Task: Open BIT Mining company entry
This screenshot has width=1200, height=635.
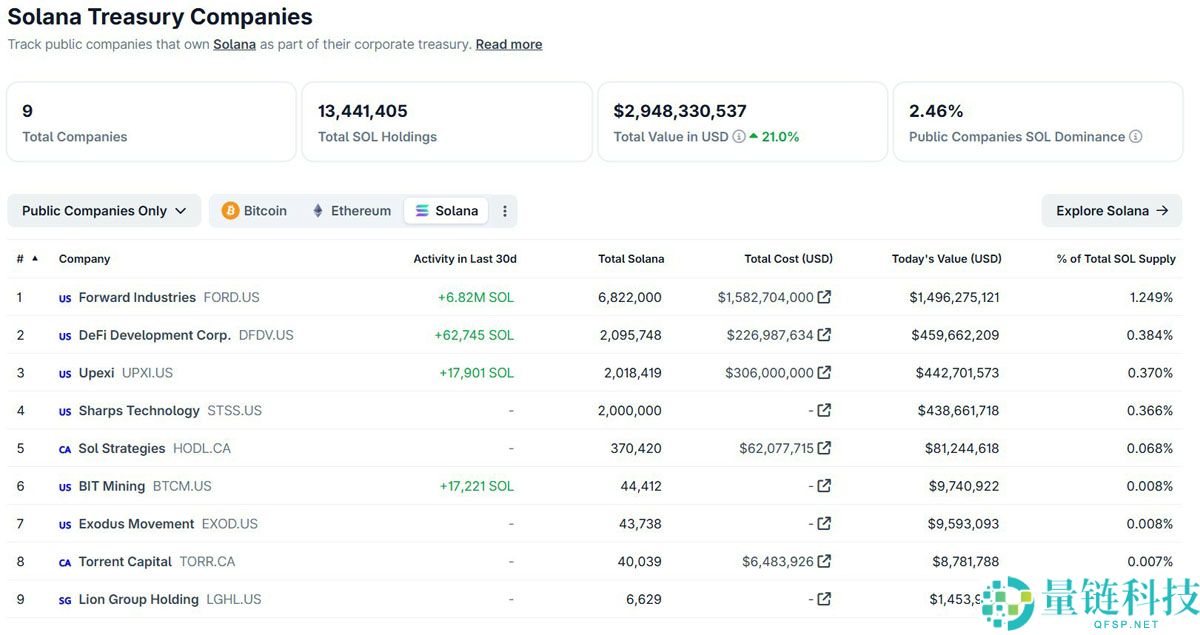Action: coord(112,486)
